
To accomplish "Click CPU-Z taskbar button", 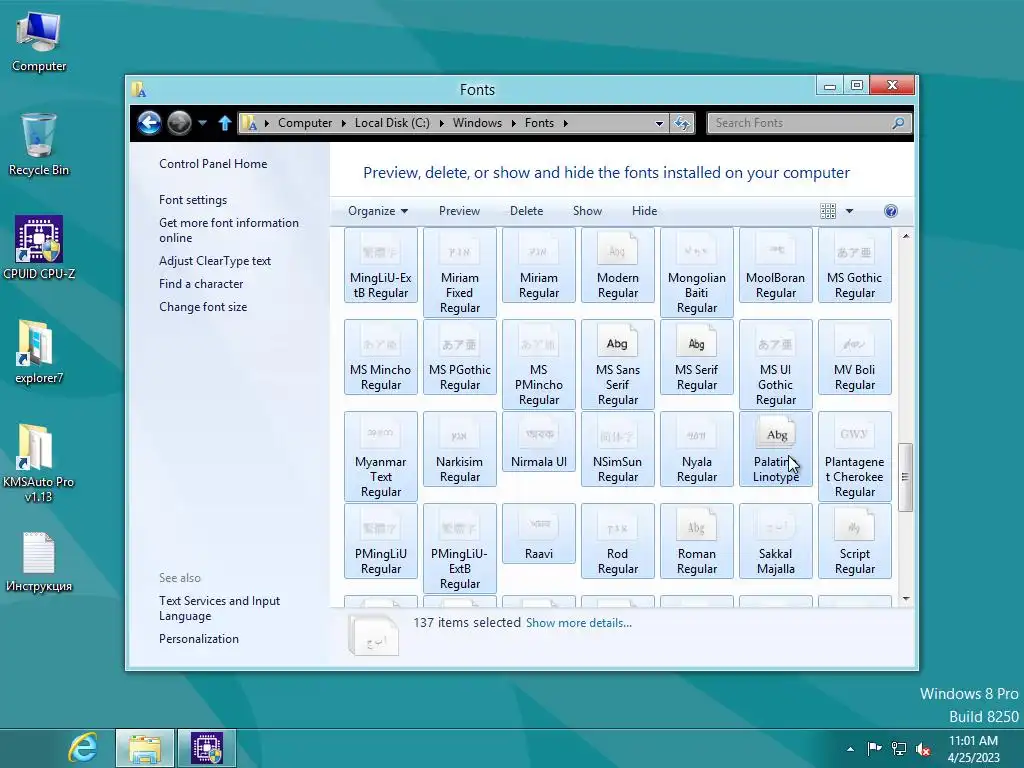I will point(206,748).
